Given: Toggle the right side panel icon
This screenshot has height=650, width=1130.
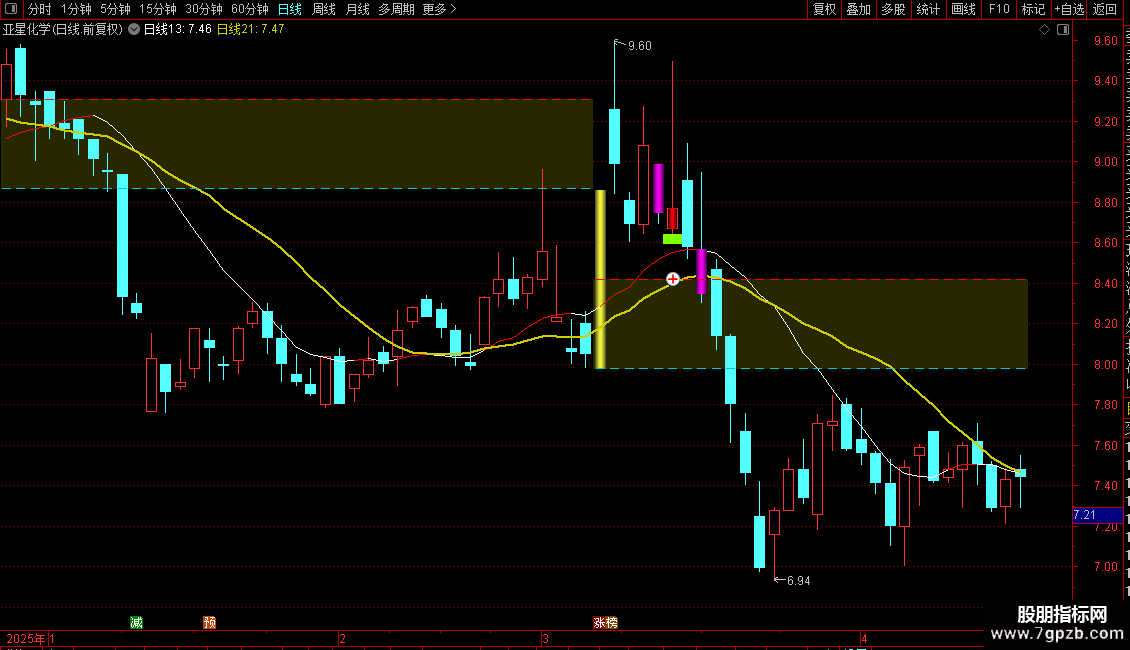Looking at the screenshot, I should (x=1063, y=30).
